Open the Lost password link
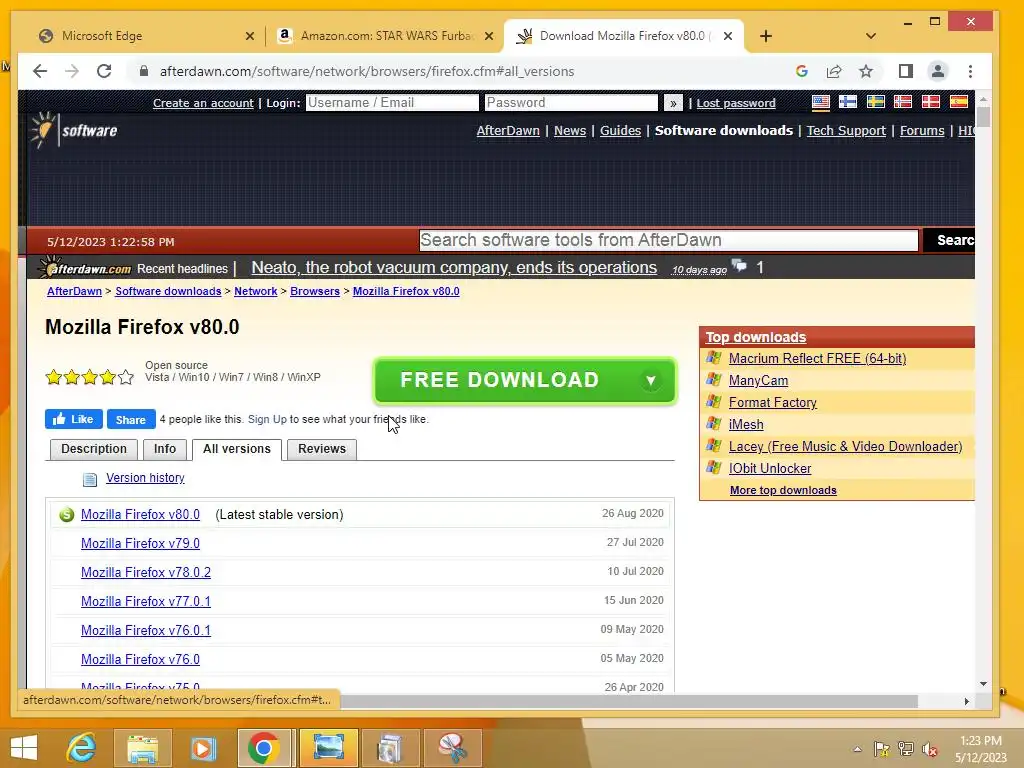The height and width of the screenshot is (768, 1024). click(736, 103)
